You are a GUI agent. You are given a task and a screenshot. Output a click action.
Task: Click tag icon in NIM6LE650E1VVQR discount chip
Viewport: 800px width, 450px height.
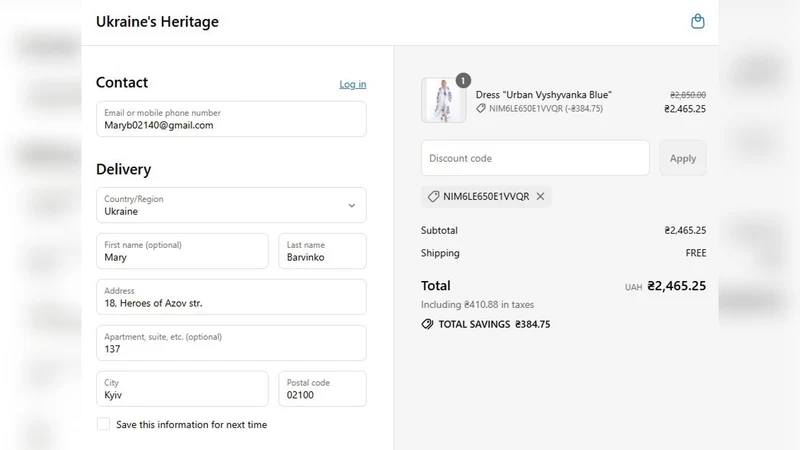[433, 196]
